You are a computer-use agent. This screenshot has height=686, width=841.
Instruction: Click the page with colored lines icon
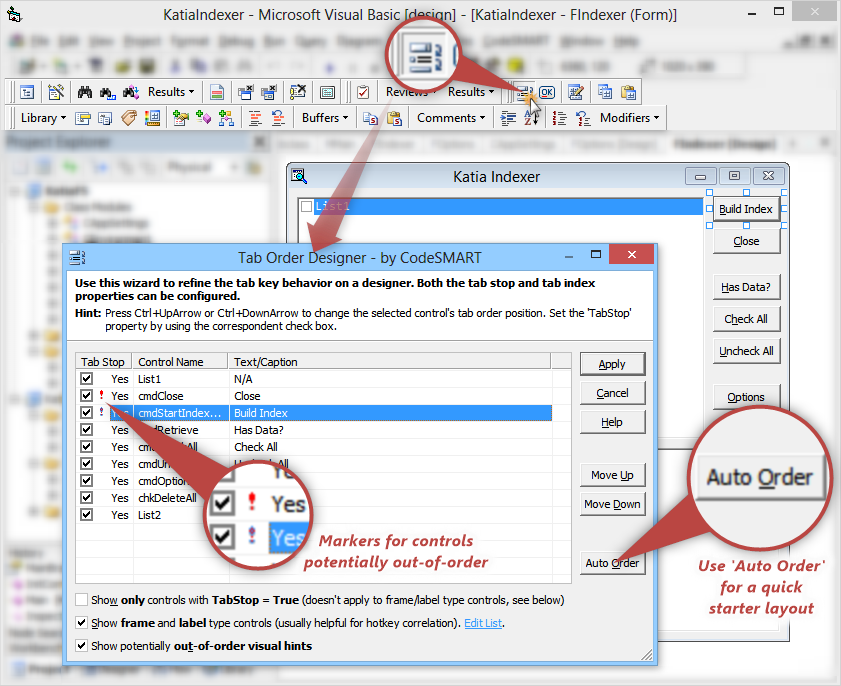[x=217, y=92]
